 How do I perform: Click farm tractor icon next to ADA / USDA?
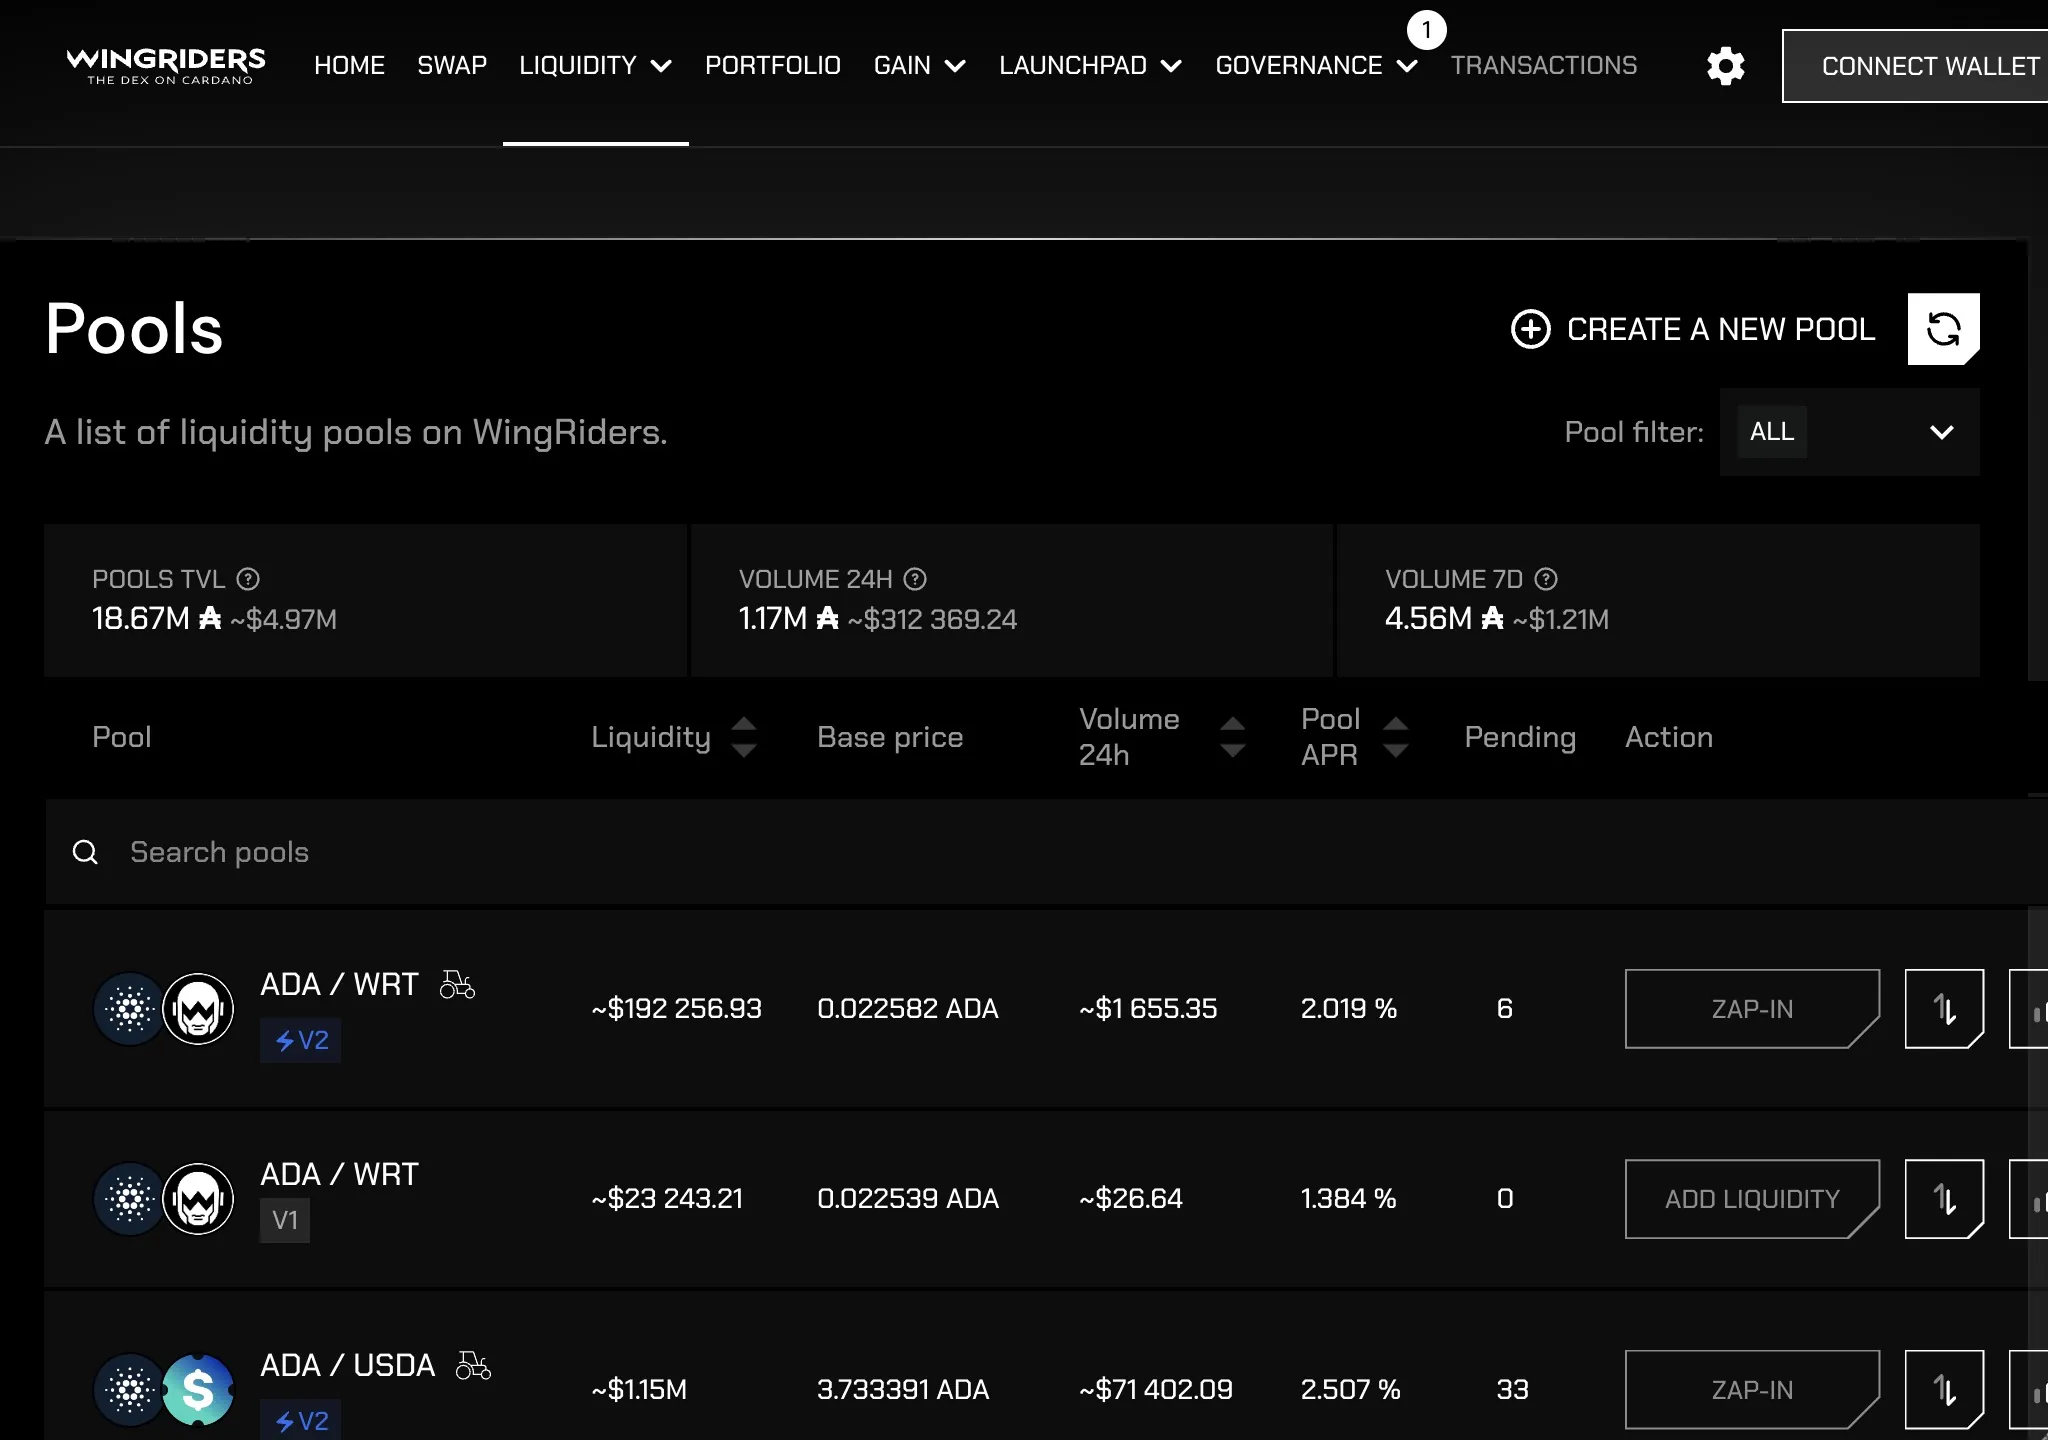[473, 1365]
